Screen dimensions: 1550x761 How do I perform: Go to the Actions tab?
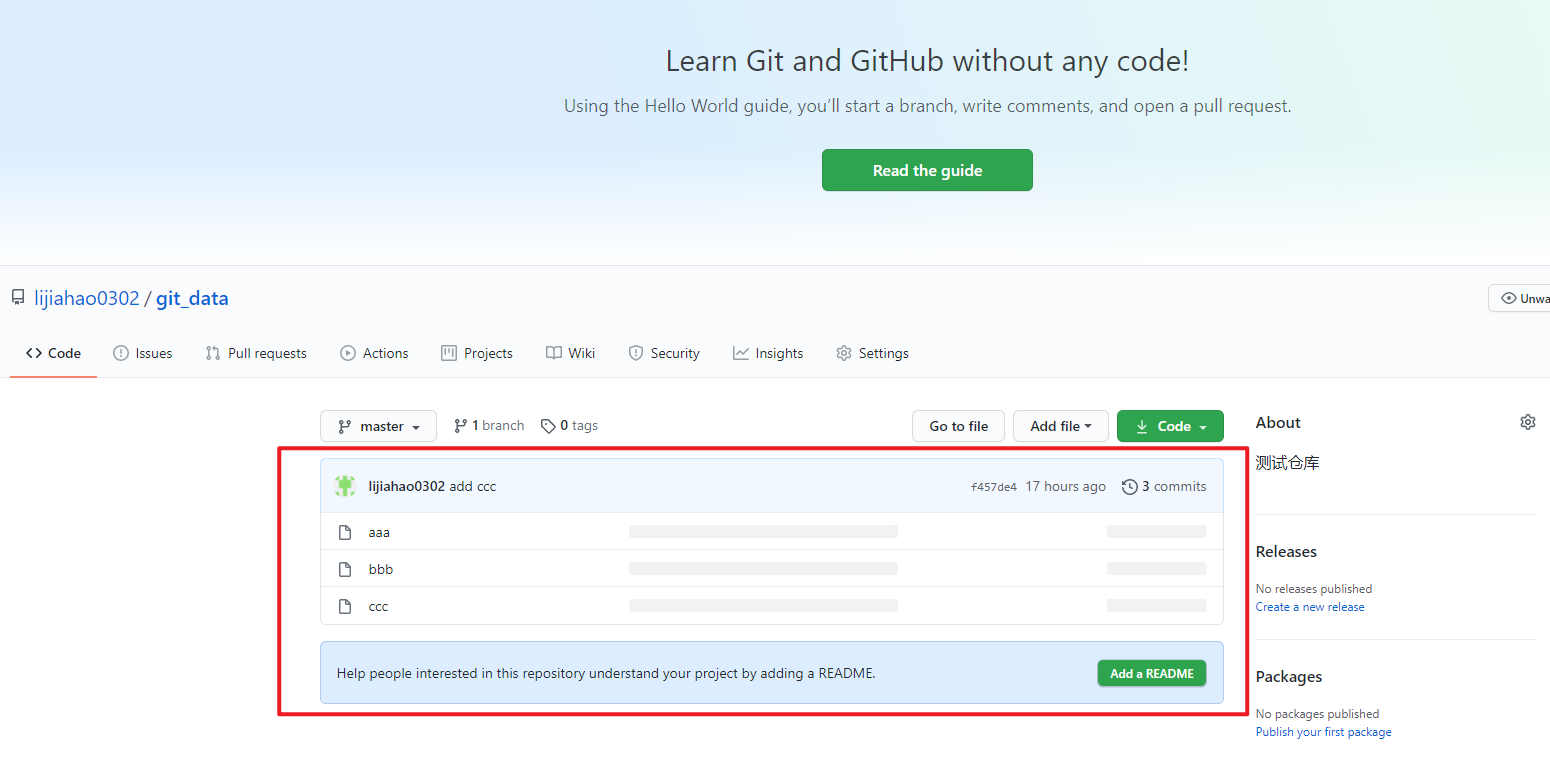coord(374,353)
